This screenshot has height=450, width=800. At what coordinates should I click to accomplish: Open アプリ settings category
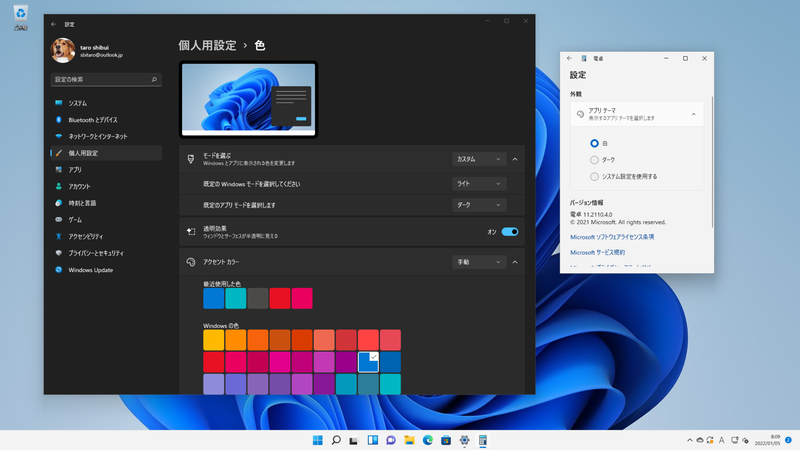pos(106,170)
